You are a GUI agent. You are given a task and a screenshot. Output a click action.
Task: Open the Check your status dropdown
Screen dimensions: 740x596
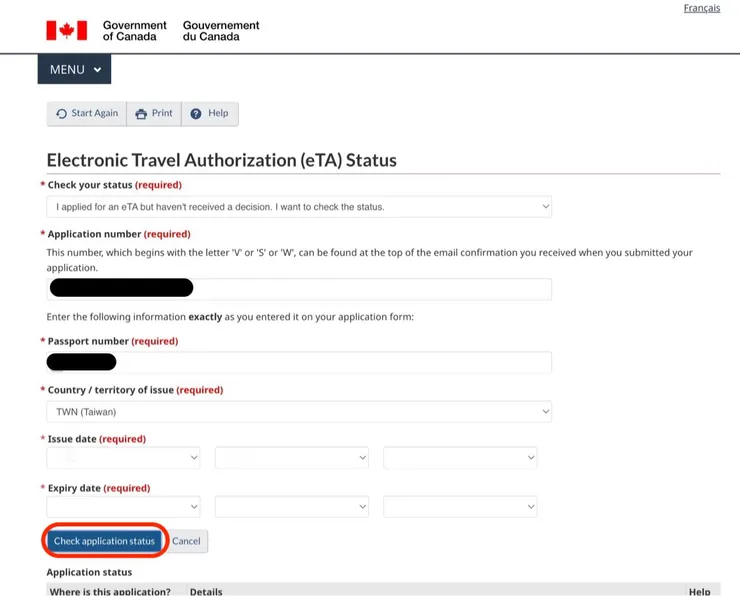tap(299, 207)
